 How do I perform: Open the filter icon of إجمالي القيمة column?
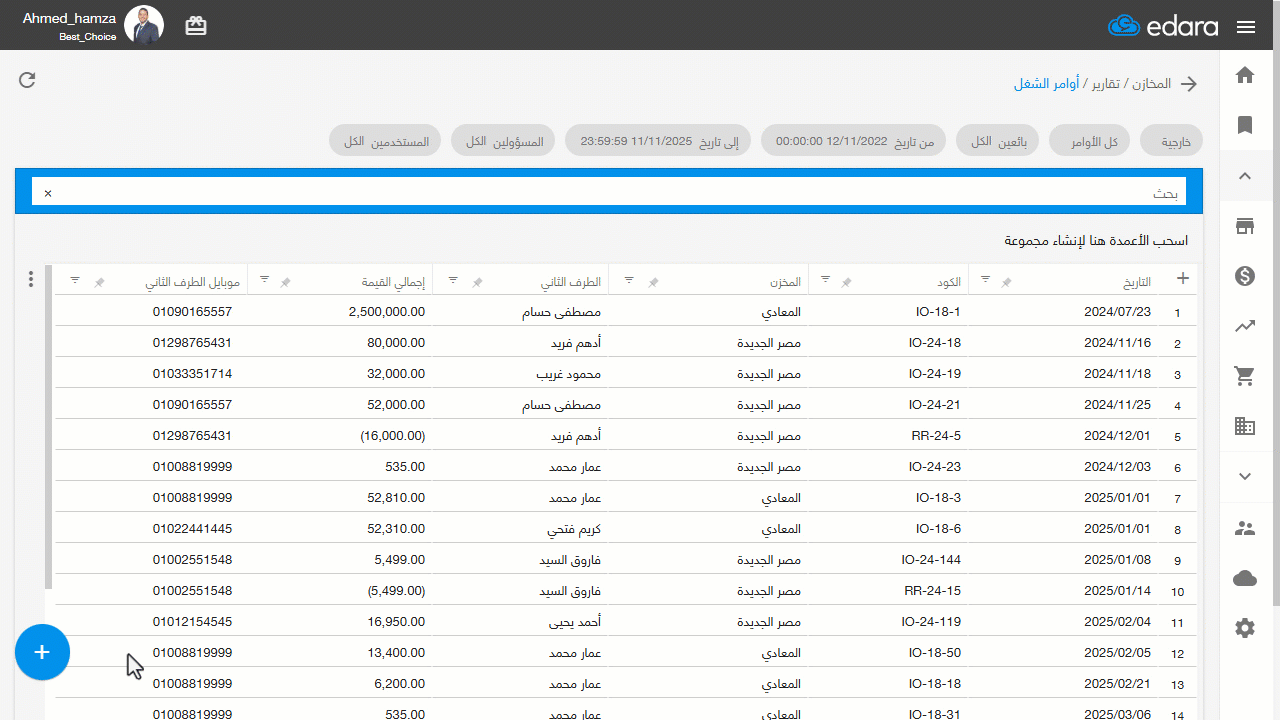[264, 280]
